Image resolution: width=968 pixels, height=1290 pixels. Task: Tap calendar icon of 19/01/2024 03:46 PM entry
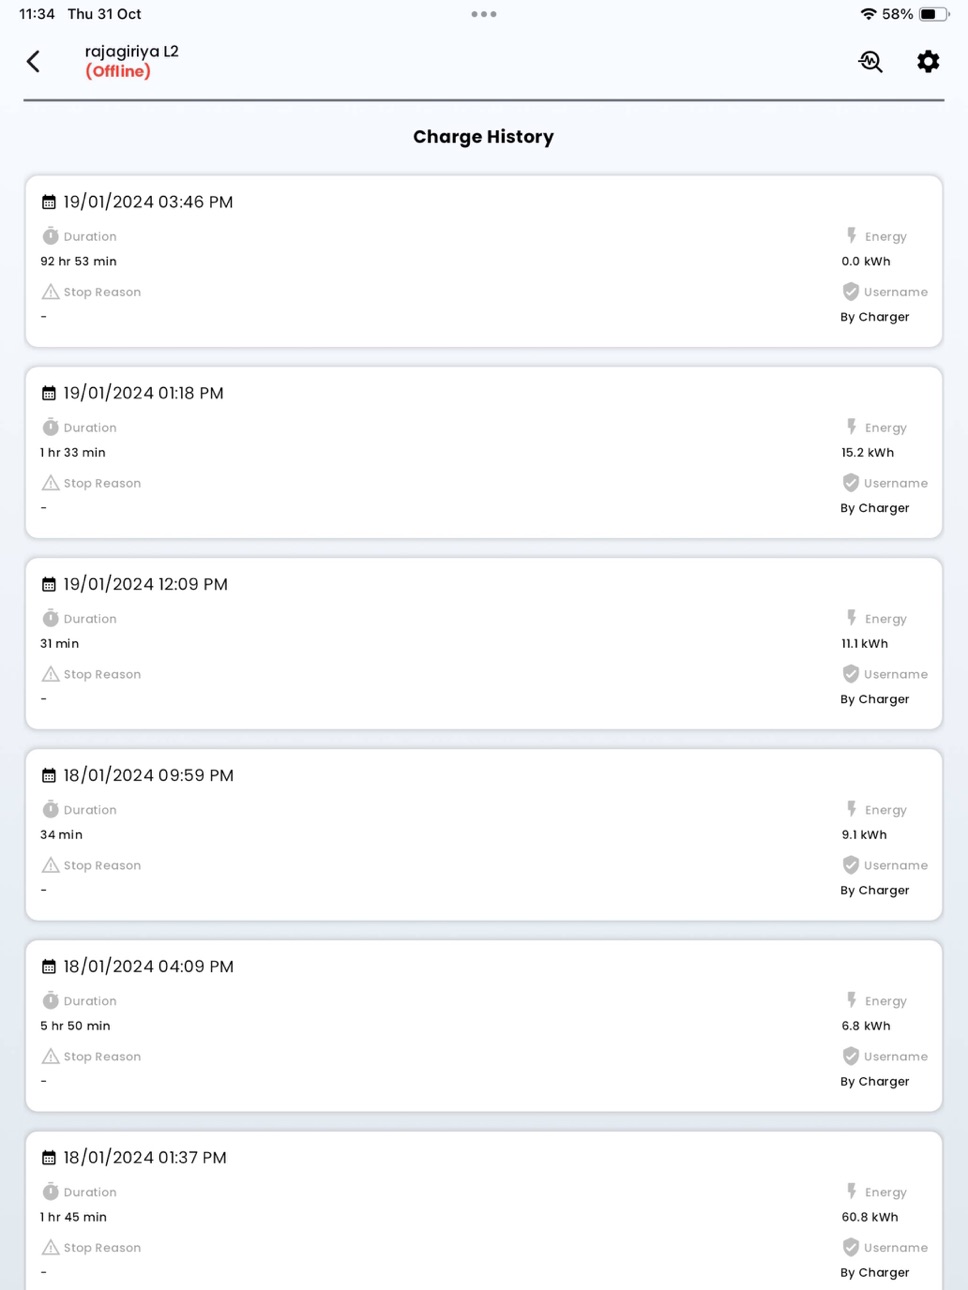tap(49, 202)
